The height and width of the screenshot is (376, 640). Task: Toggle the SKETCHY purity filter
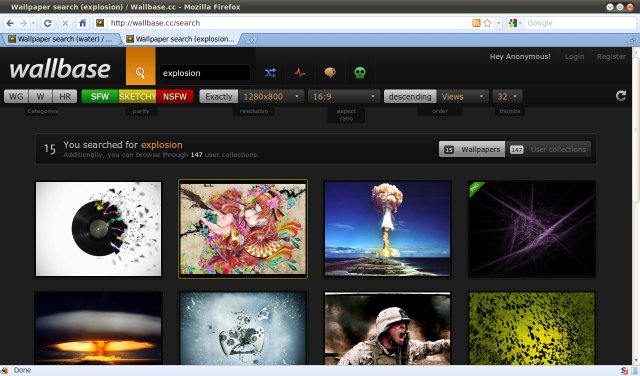tap(137, 96)
